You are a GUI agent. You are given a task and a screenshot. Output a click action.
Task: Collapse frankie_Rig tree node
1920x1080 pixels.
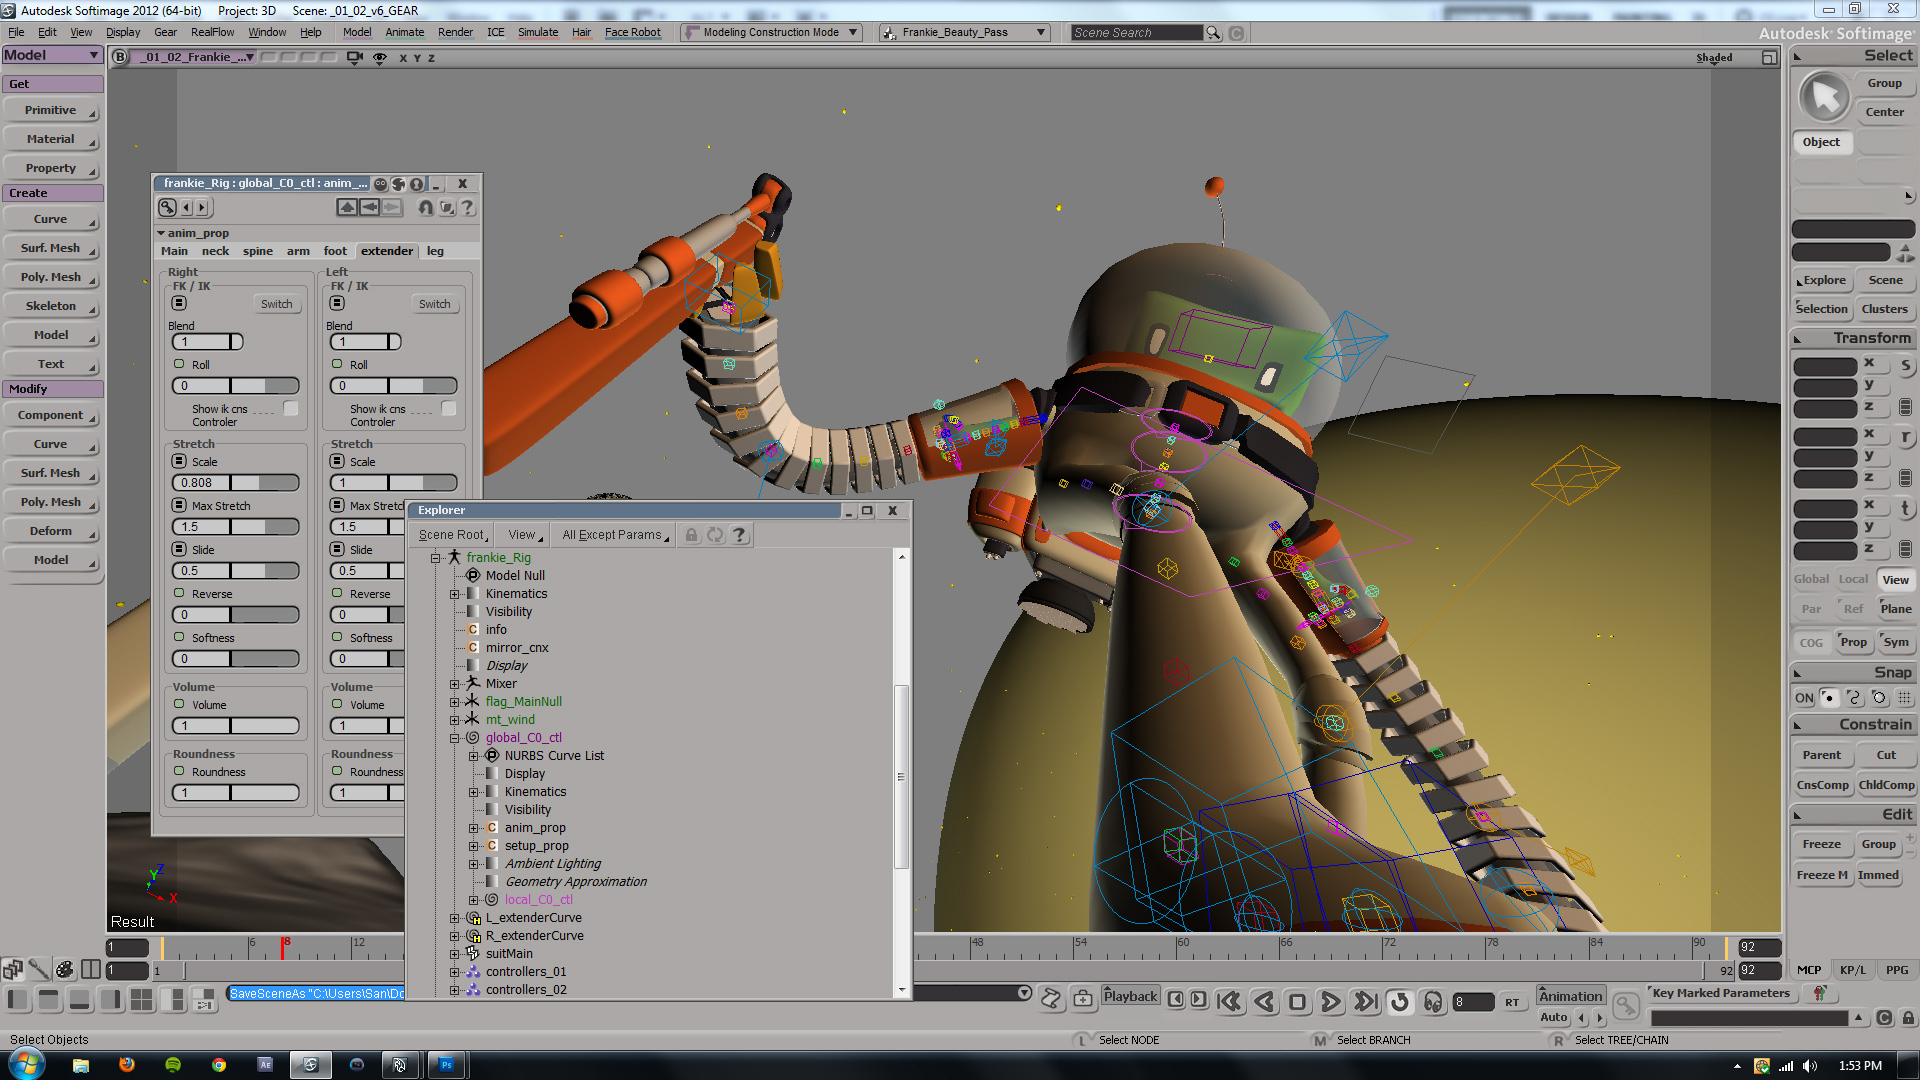click(x=436, y=558)
